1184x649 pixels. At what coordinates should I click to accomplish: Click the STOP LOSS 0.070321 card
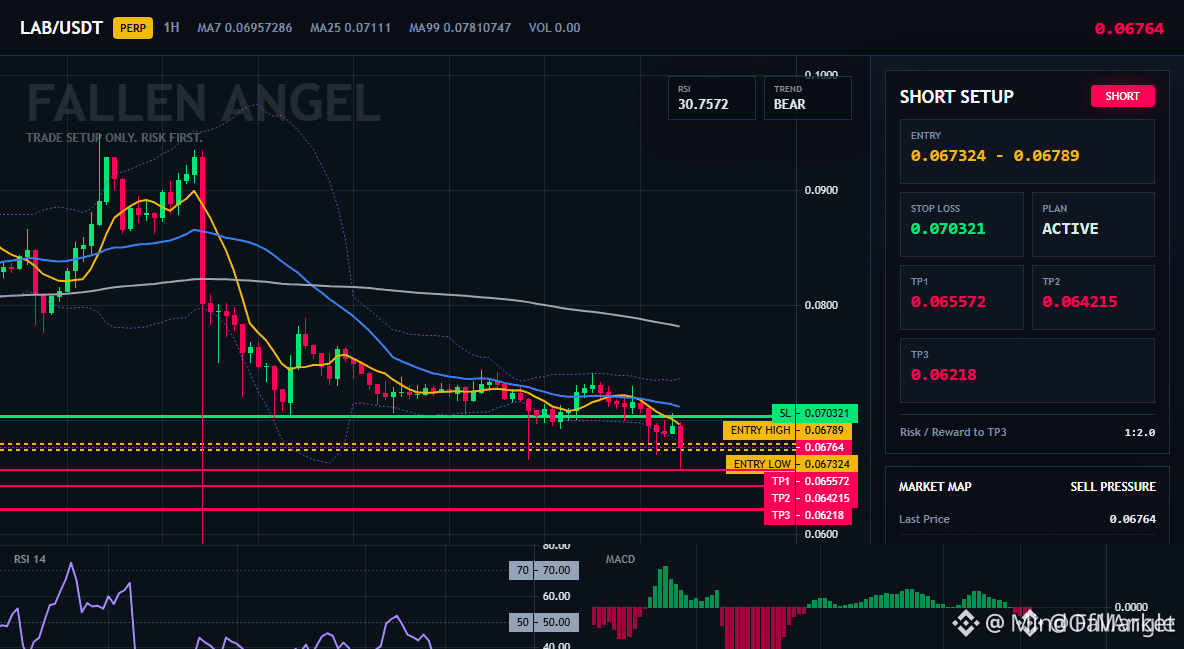961,224
